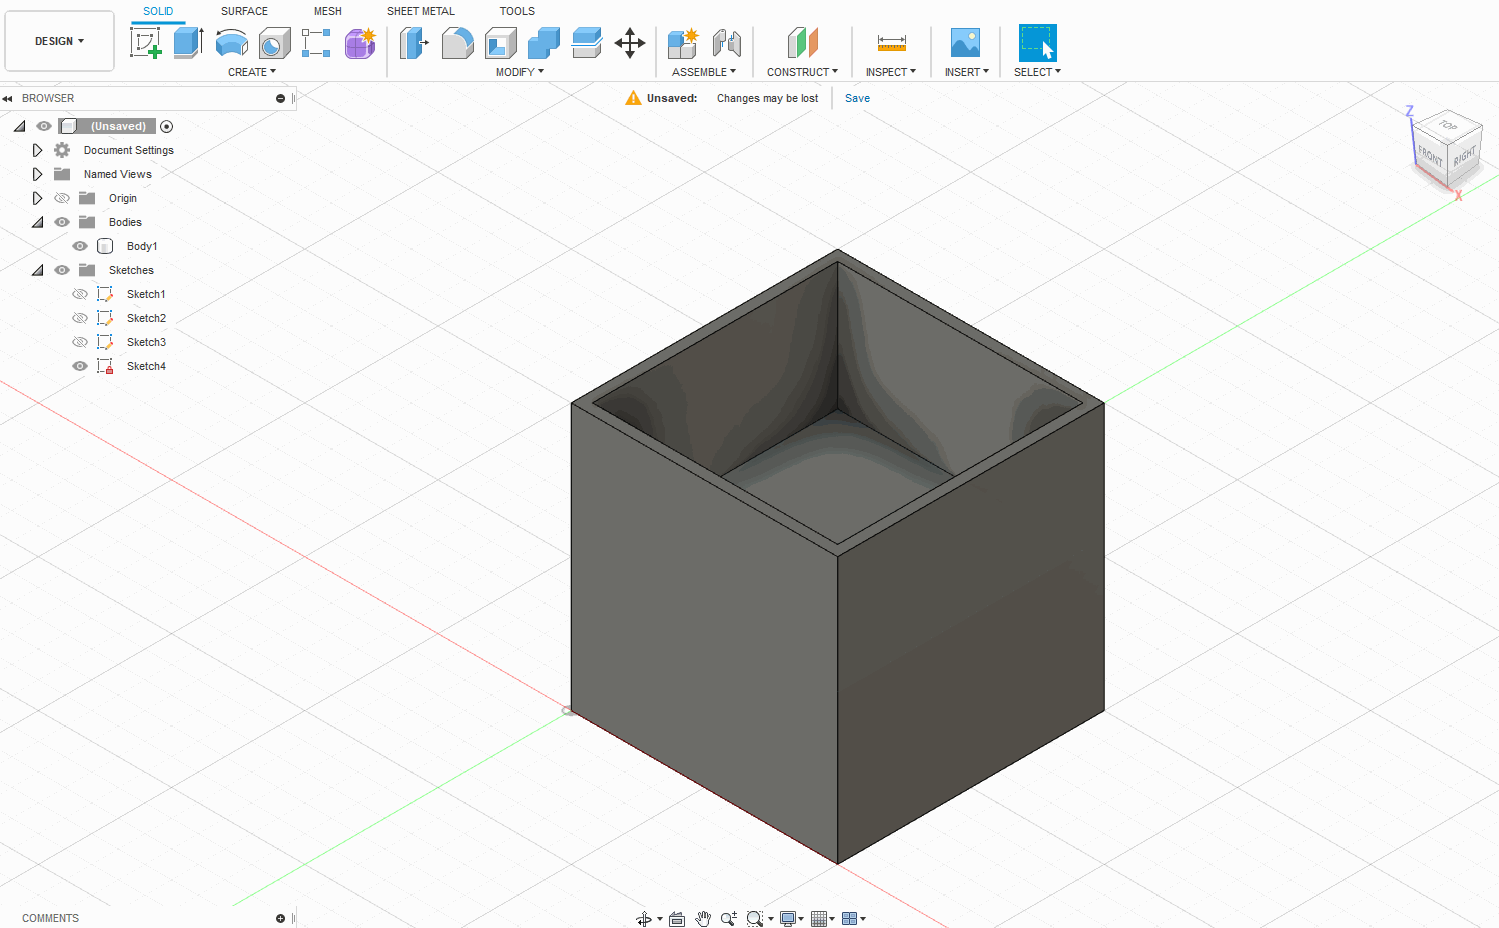Toggle visibility of Sketch2
Screen dimensions: 1499x928
(79, 317)
